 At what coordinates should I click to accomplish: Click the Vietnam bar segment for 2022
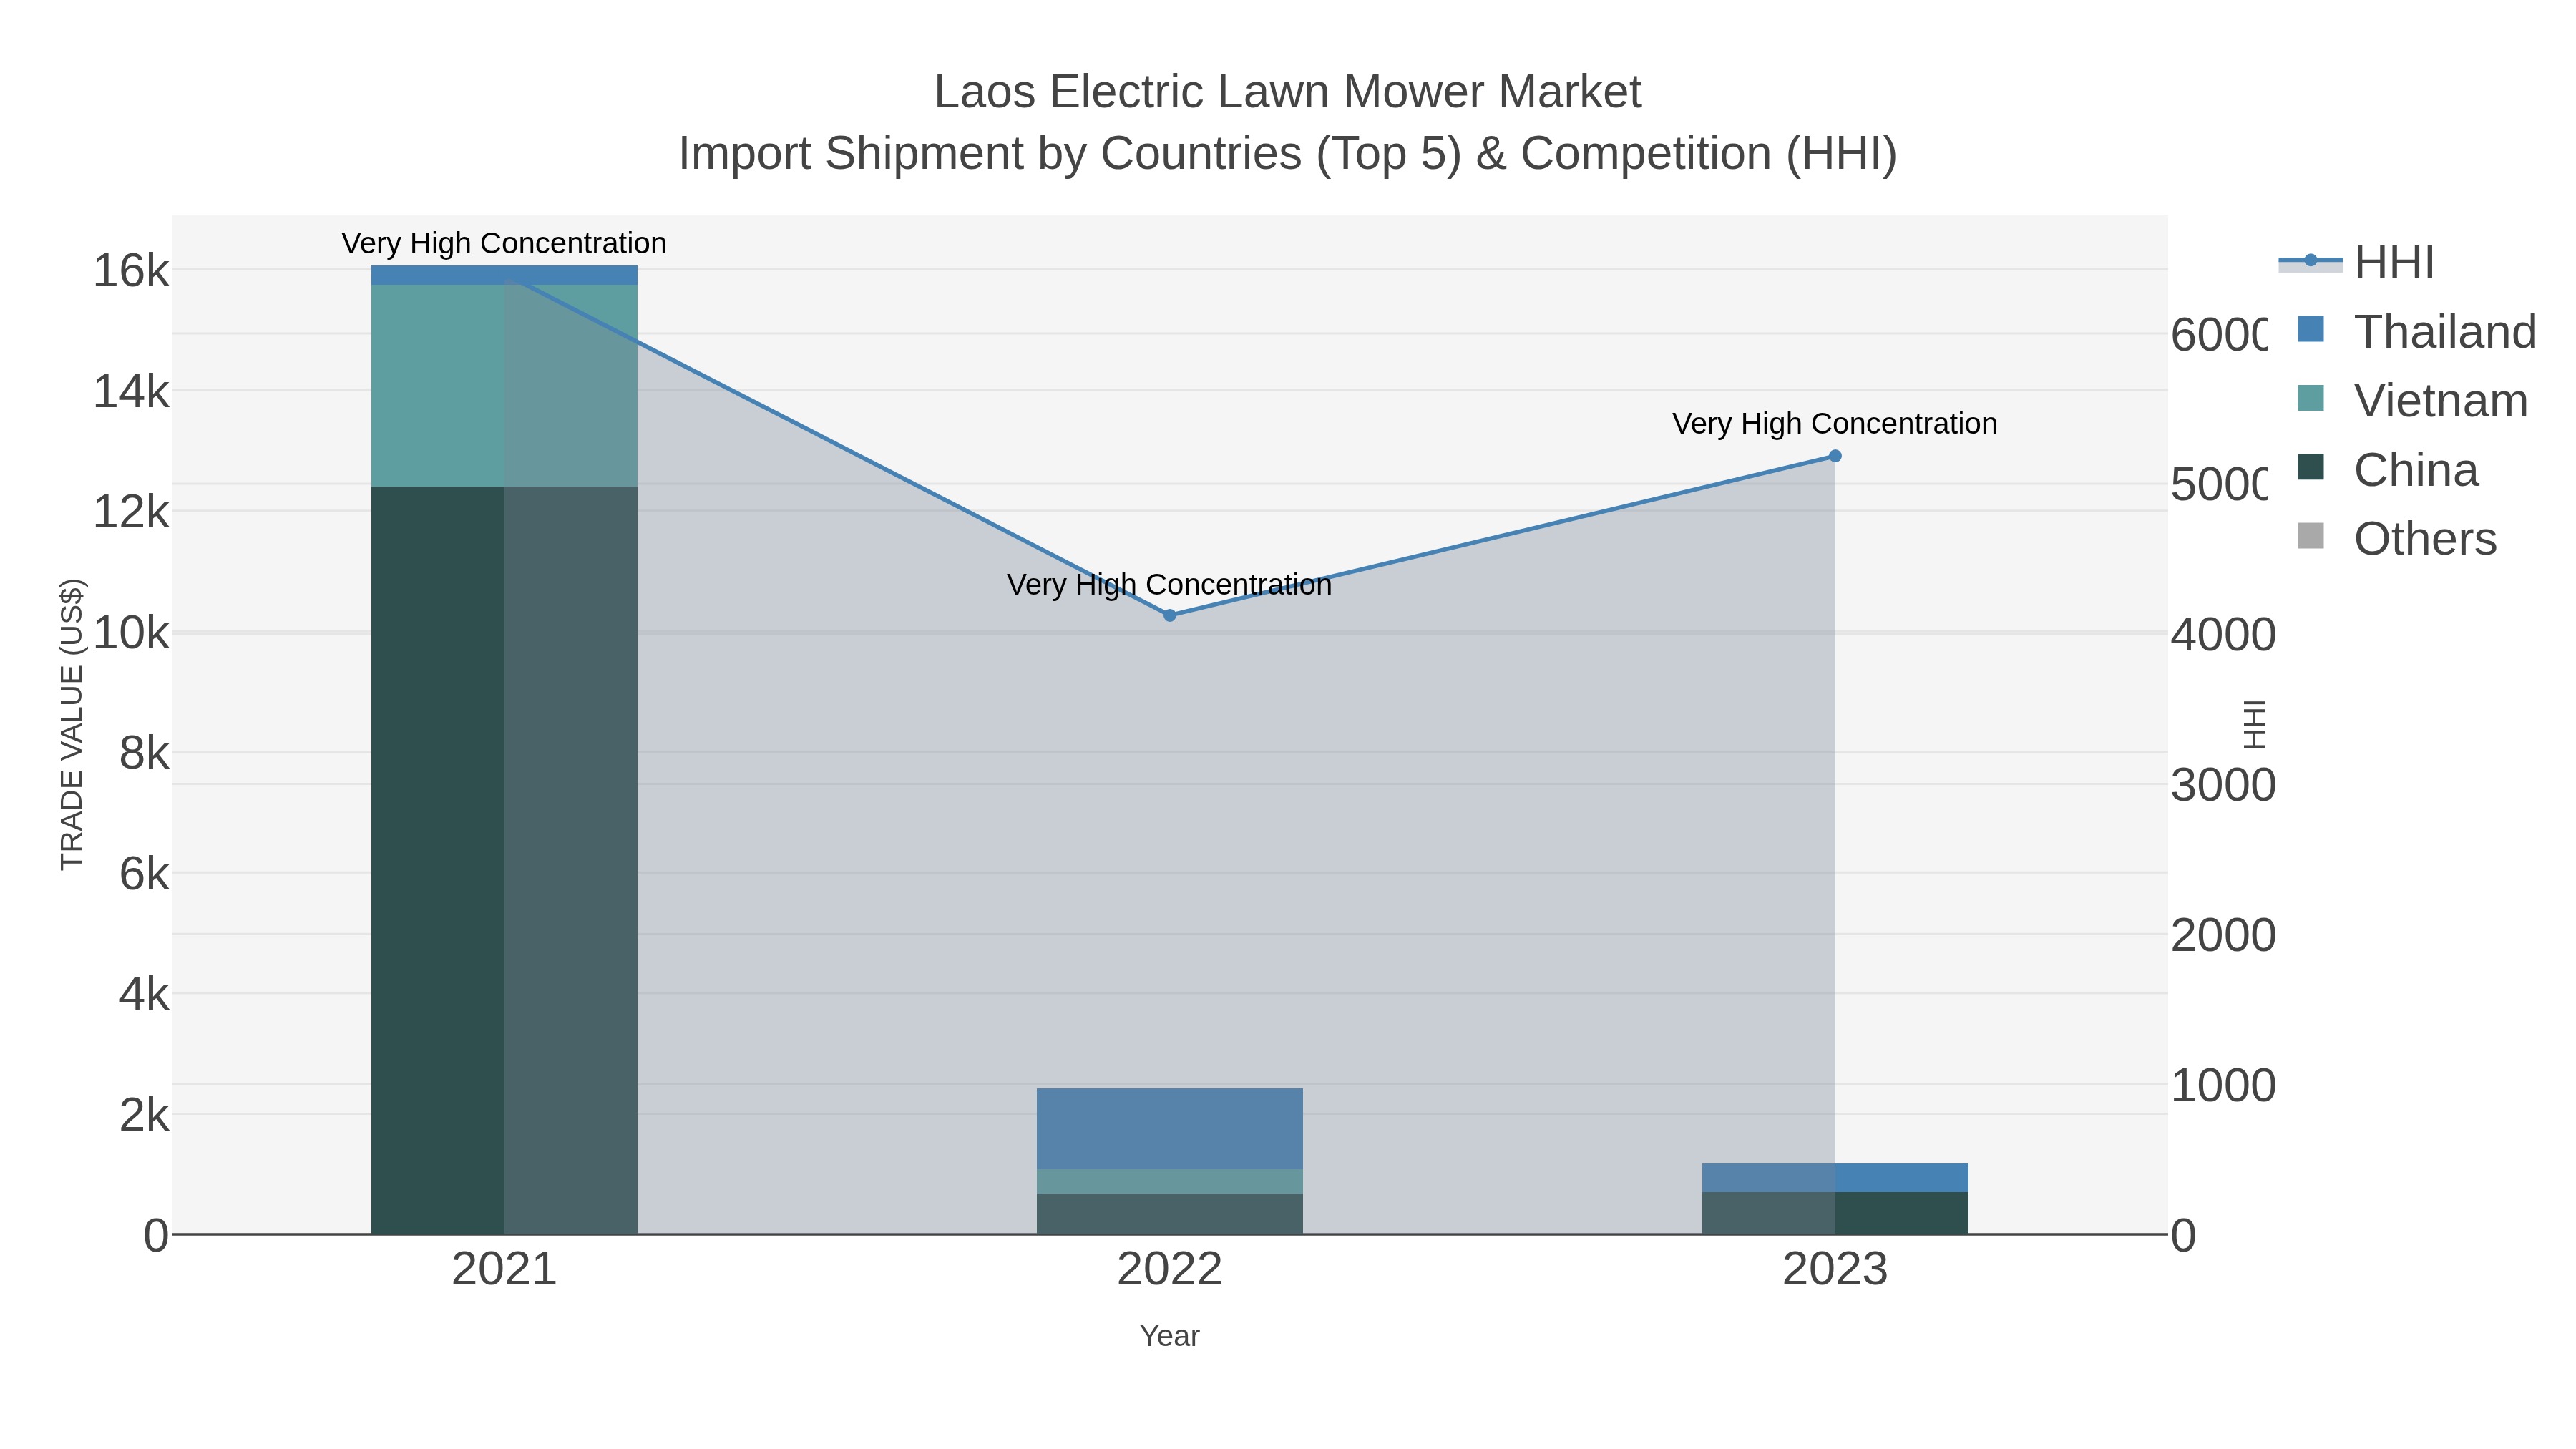click(1170, 1181)
